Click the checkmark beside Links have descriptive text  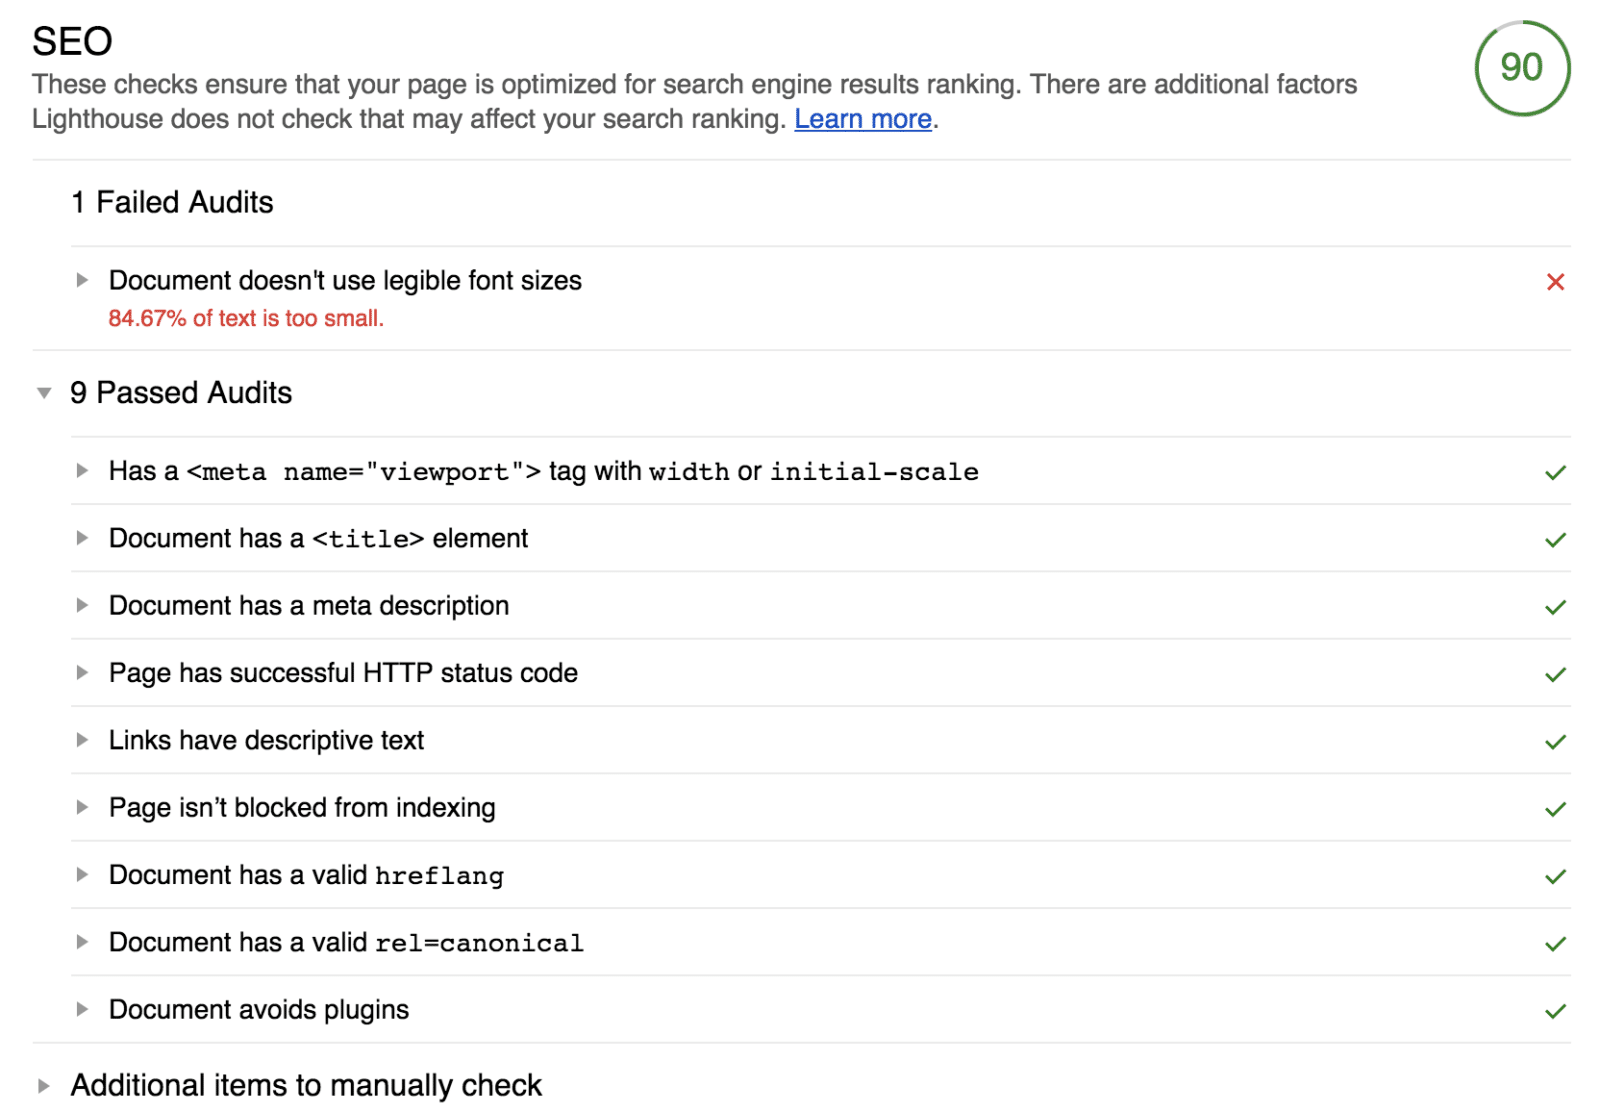1555,742
